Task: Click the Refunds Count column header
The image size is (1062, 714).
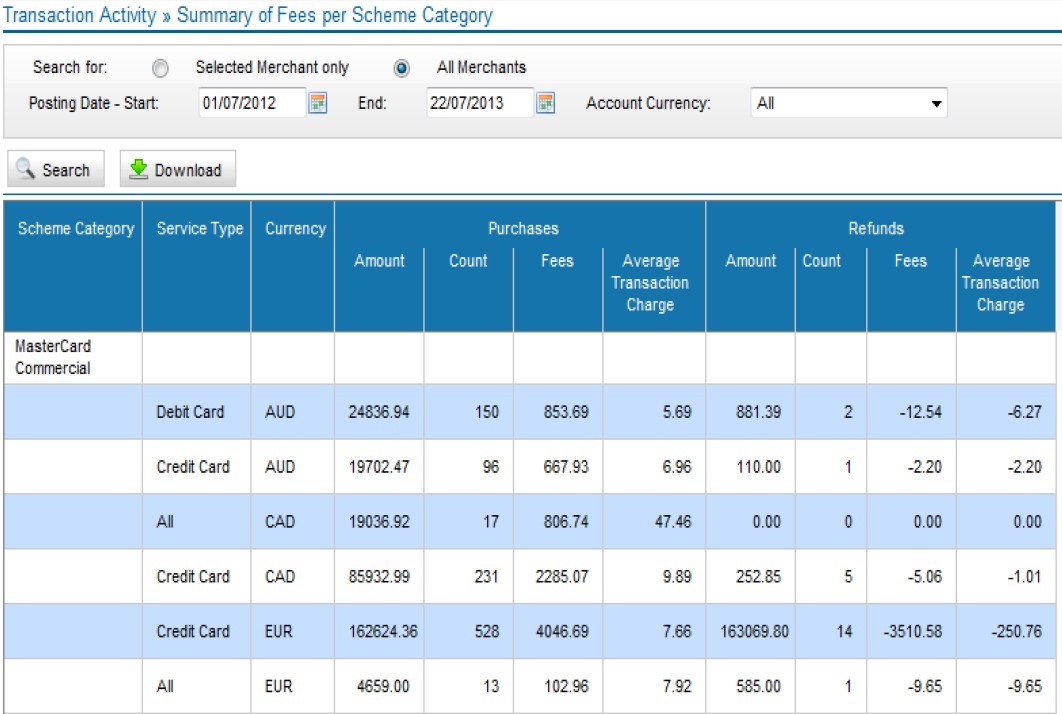Action: click(x=822, y=261)
